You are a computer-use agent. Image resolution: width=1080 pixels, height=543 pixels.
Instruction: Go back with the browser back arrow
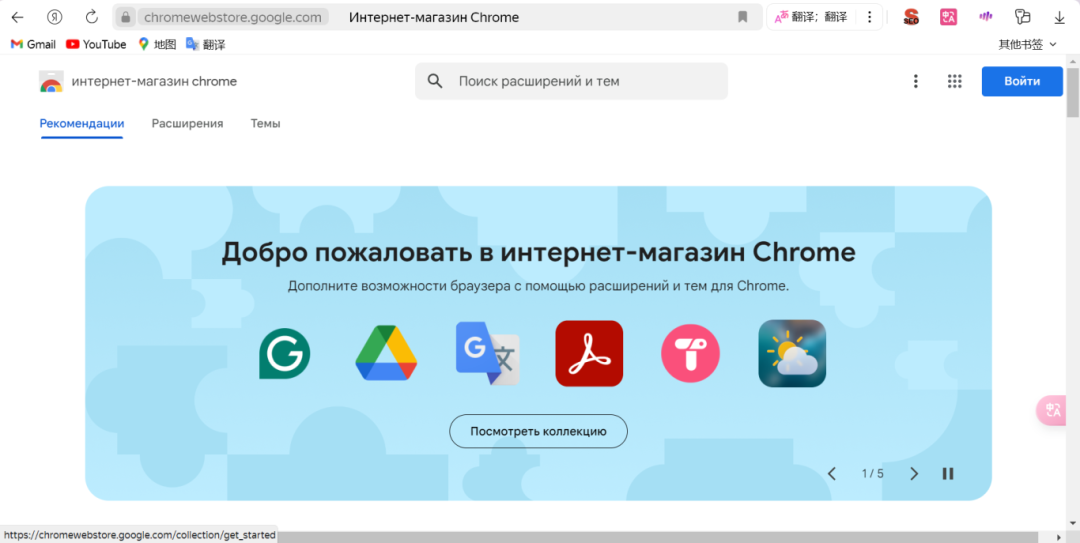[18, 17]
